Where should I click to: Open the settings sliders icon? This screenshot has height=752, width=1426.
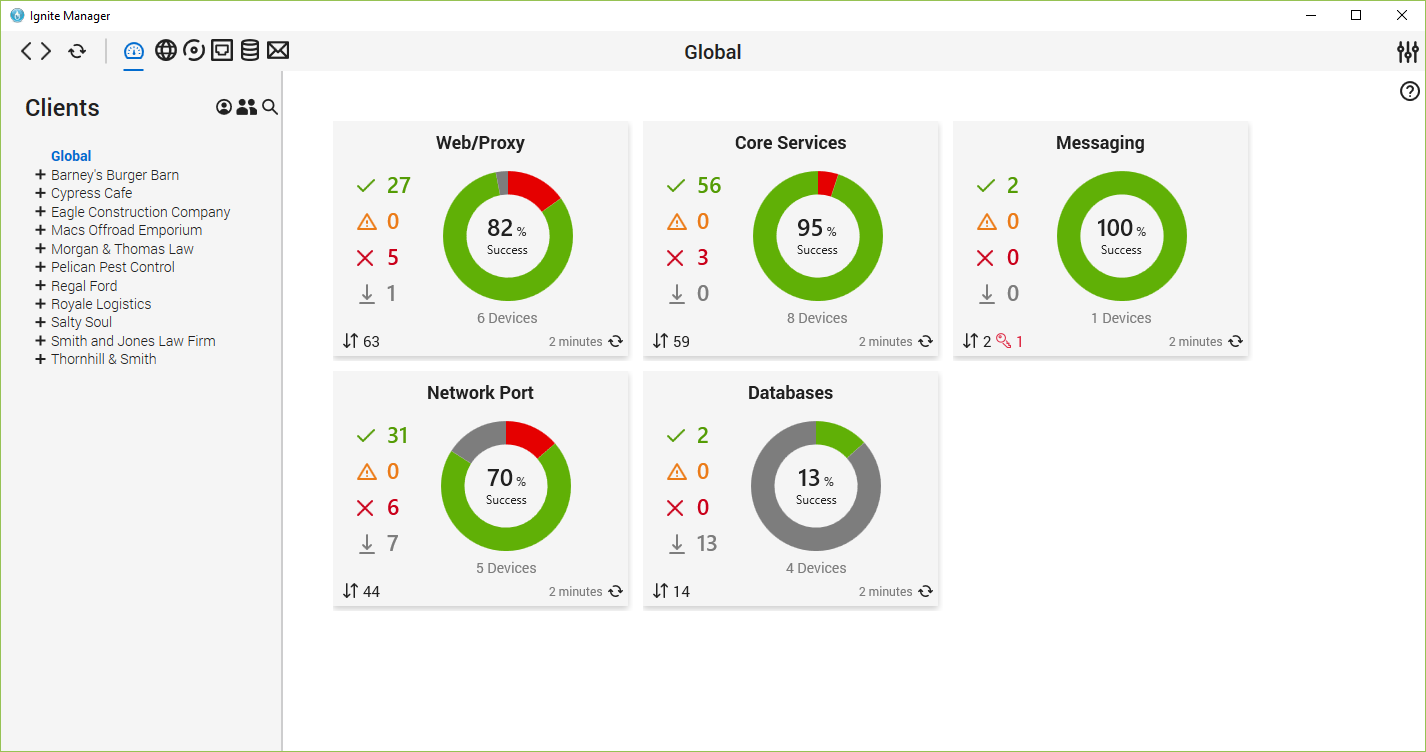click(x=1408, y=52)
